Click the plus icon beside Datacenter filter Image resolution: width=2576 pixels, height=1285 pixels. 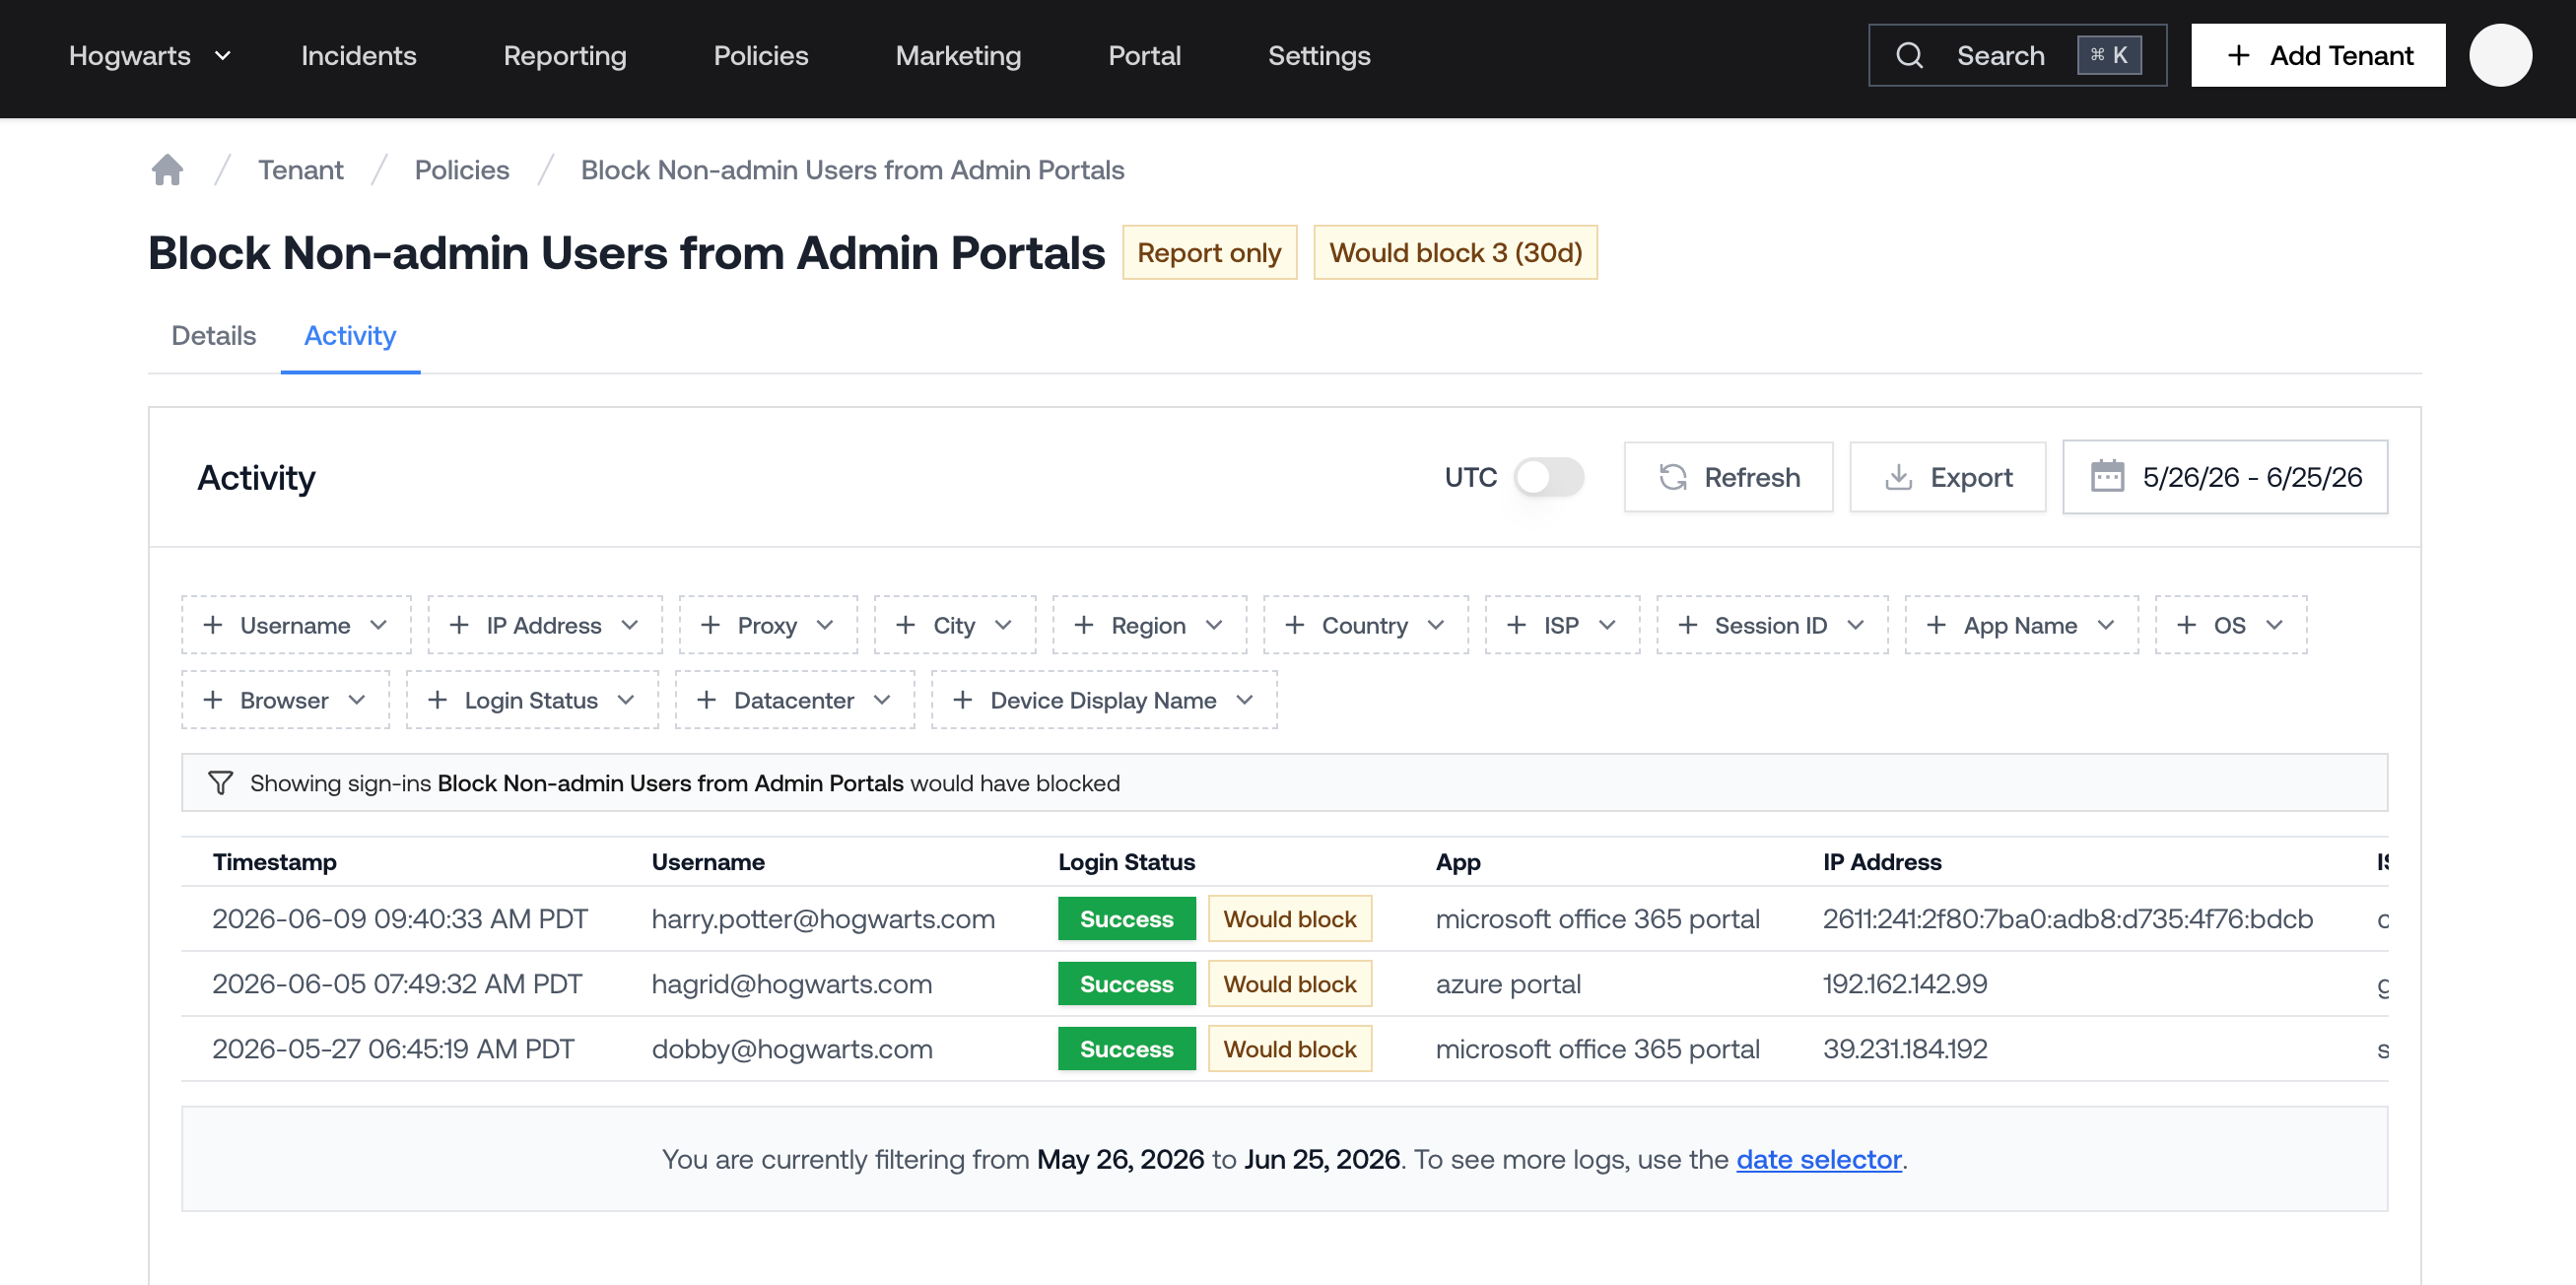(706, 700)
